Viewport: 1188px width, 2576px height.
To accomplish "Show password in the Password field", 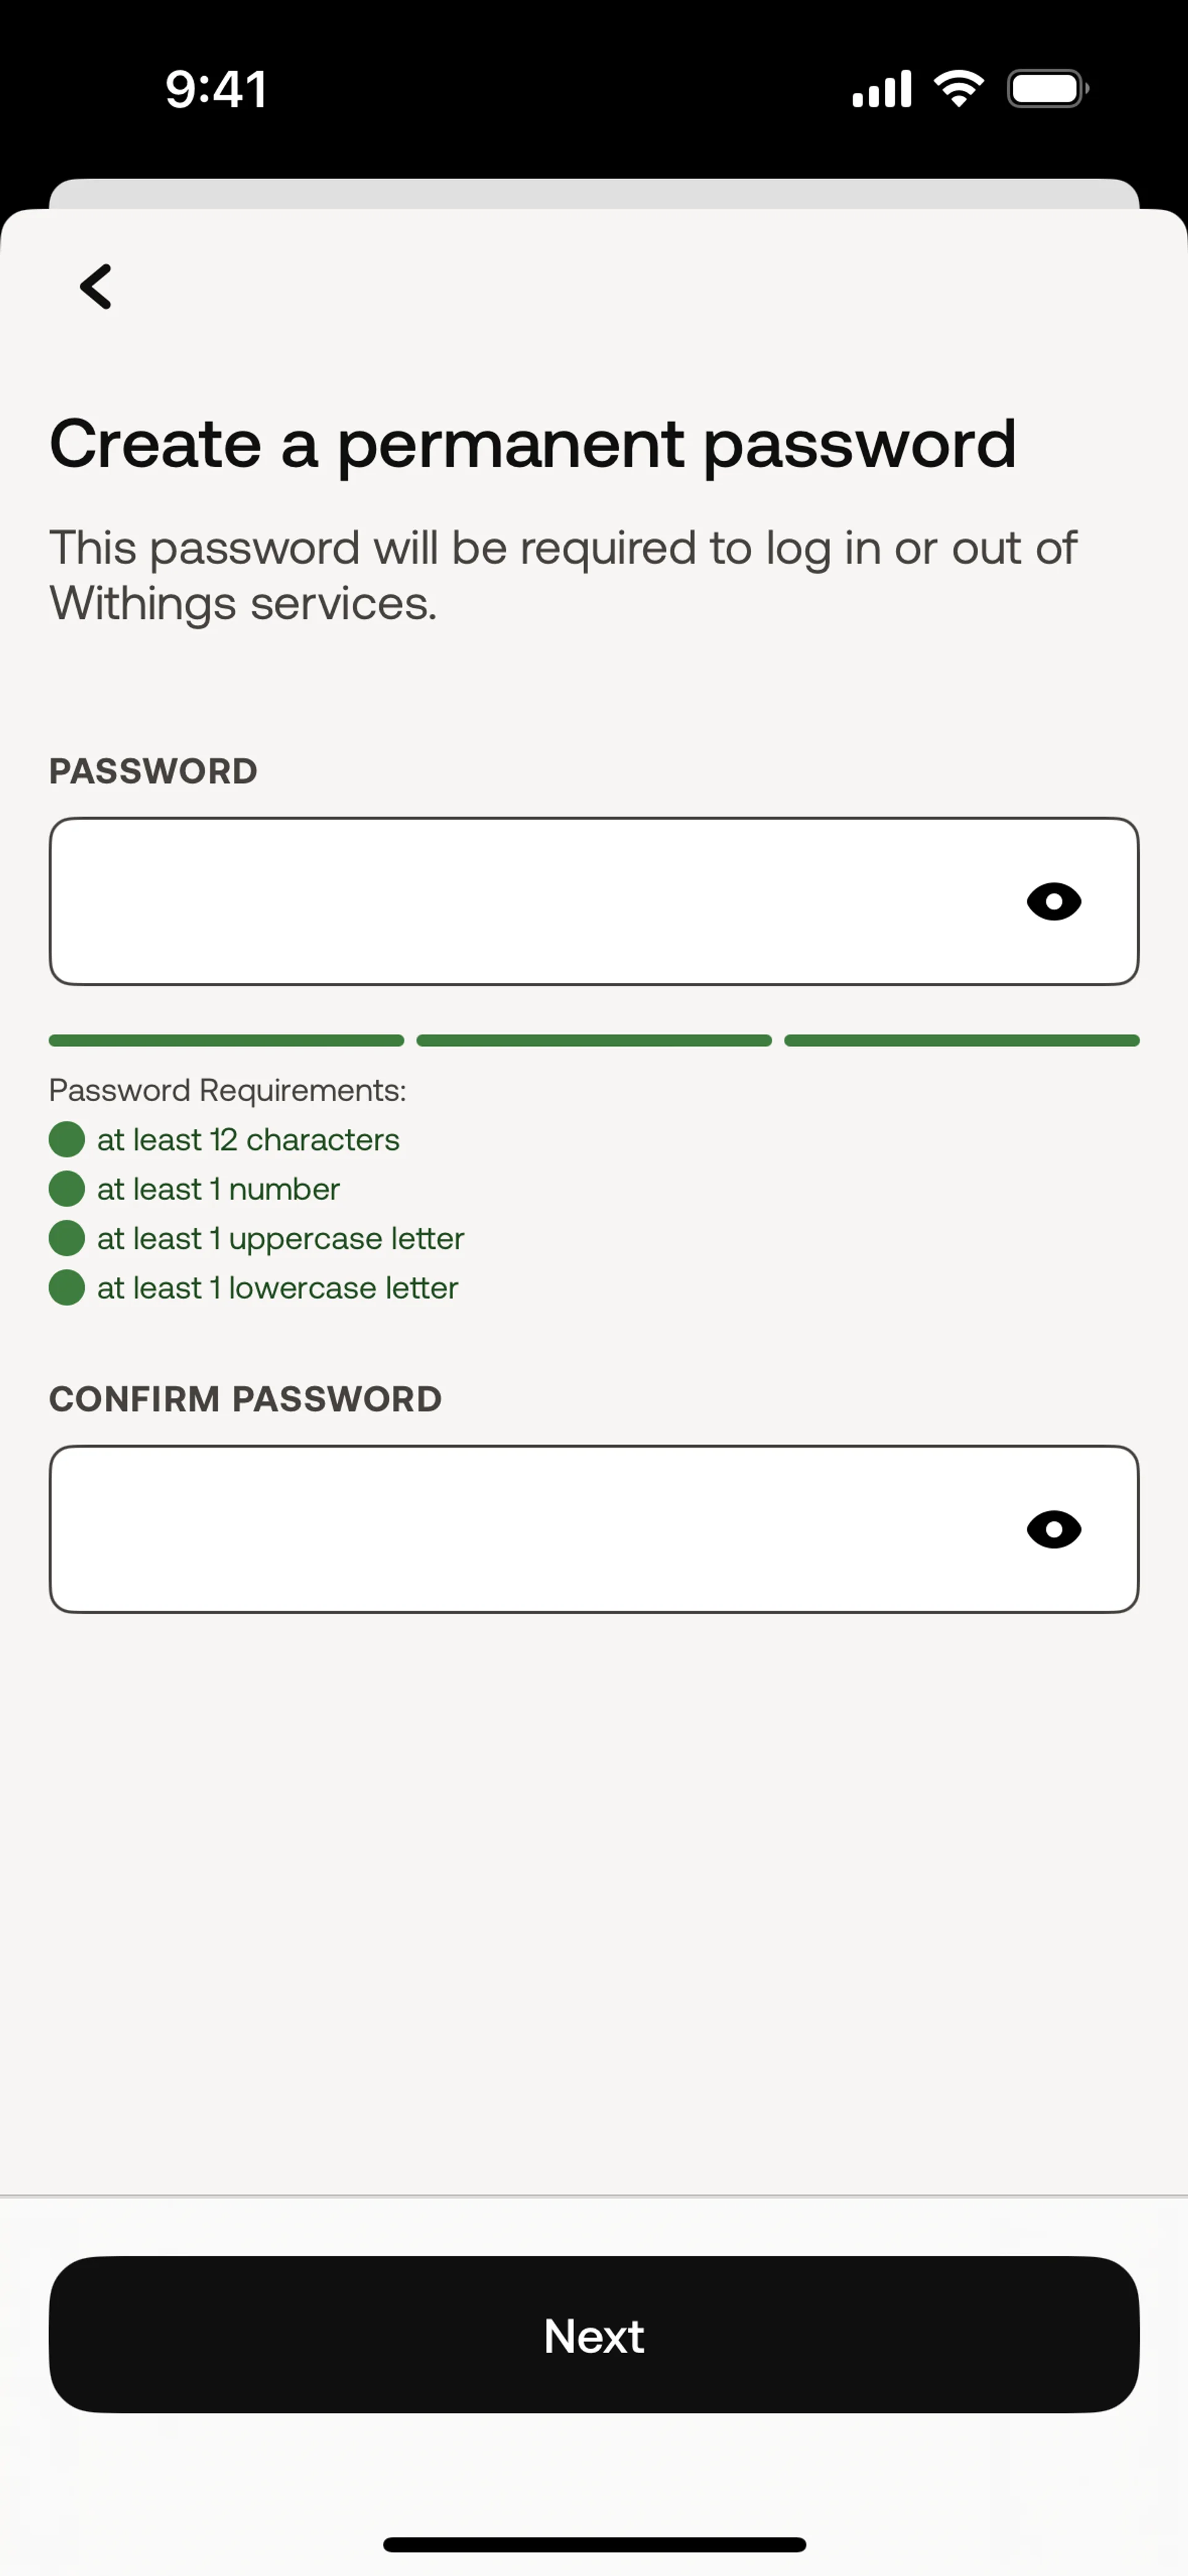I will click(1054, 902).
